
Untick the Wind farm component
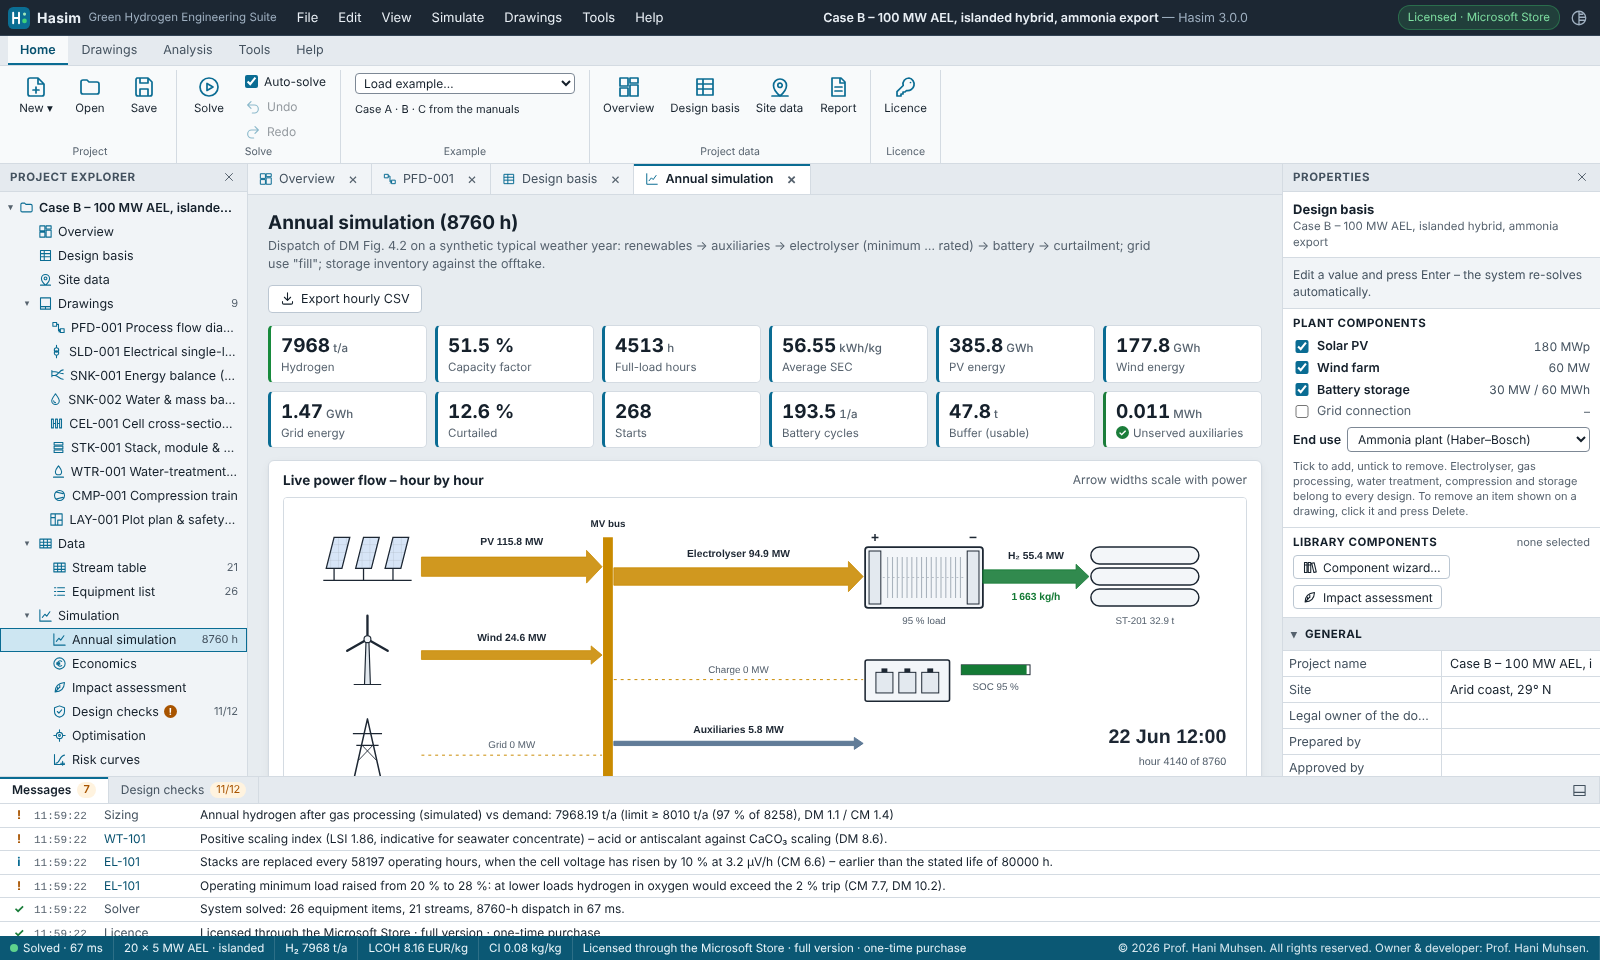coord(1302,368)
